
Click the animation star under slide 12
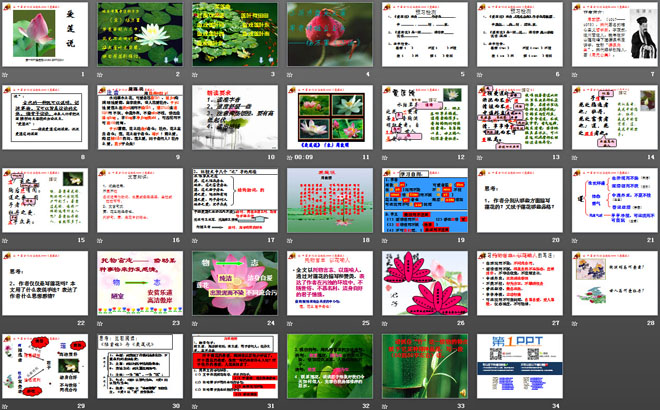pyautogui.click(x=385, y=157)
